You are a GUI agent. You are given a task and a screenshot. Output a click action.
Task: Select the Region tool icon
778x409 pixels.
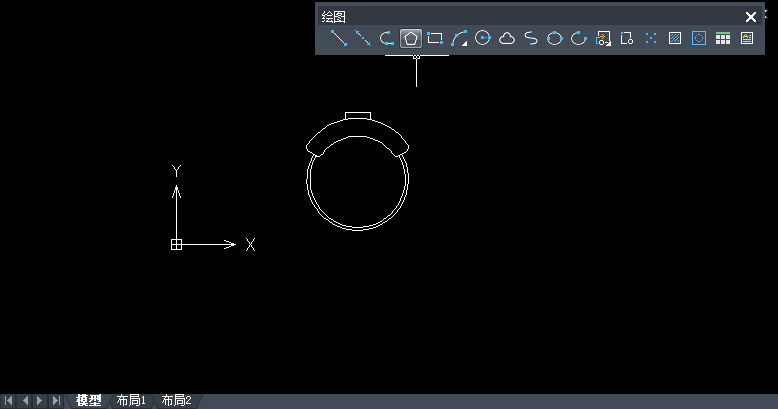coord(699,39)
